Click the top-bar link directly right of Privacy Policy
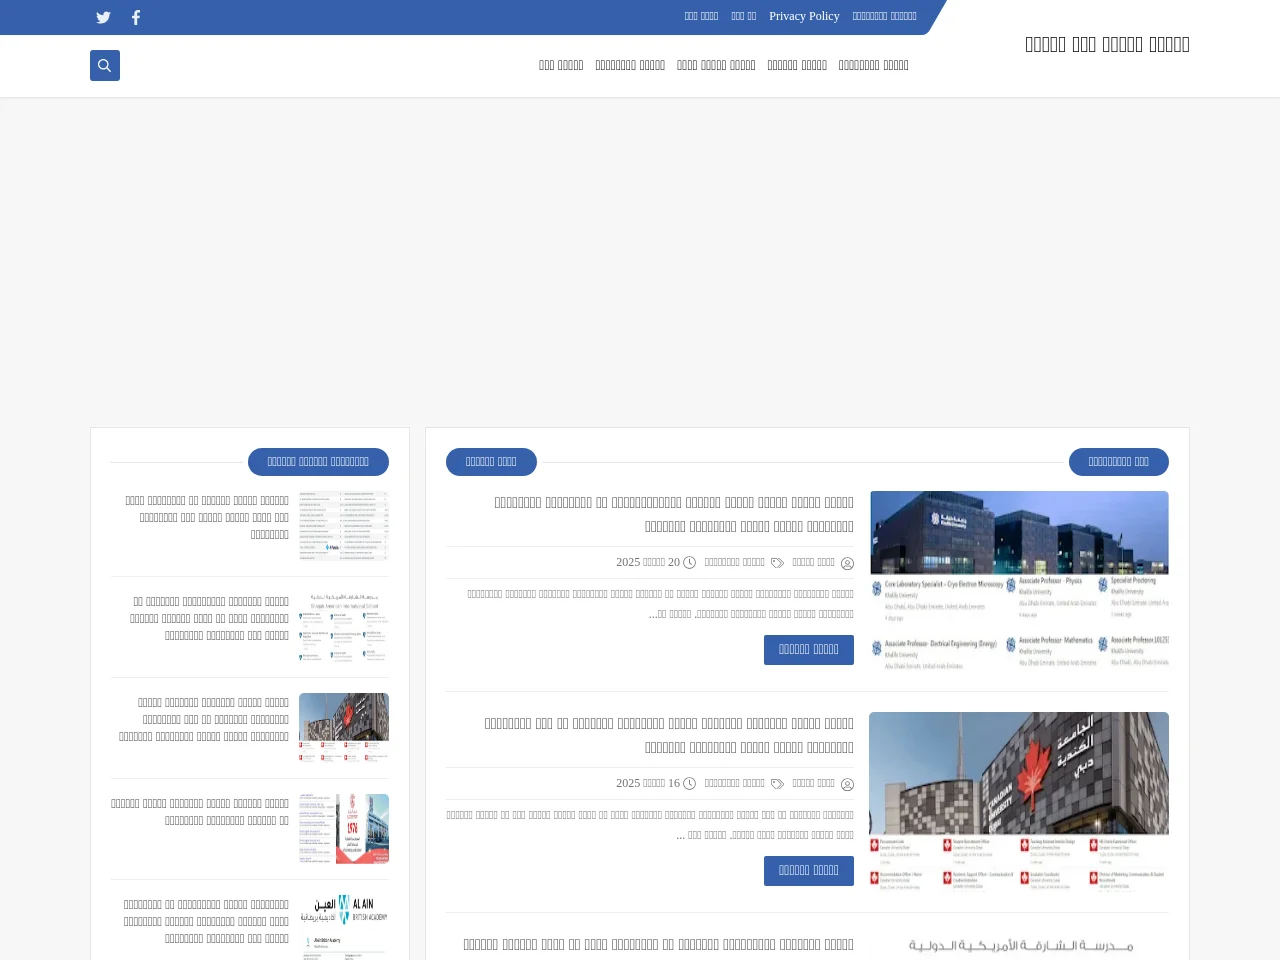Screen dimensions: 1280x960 884,16
